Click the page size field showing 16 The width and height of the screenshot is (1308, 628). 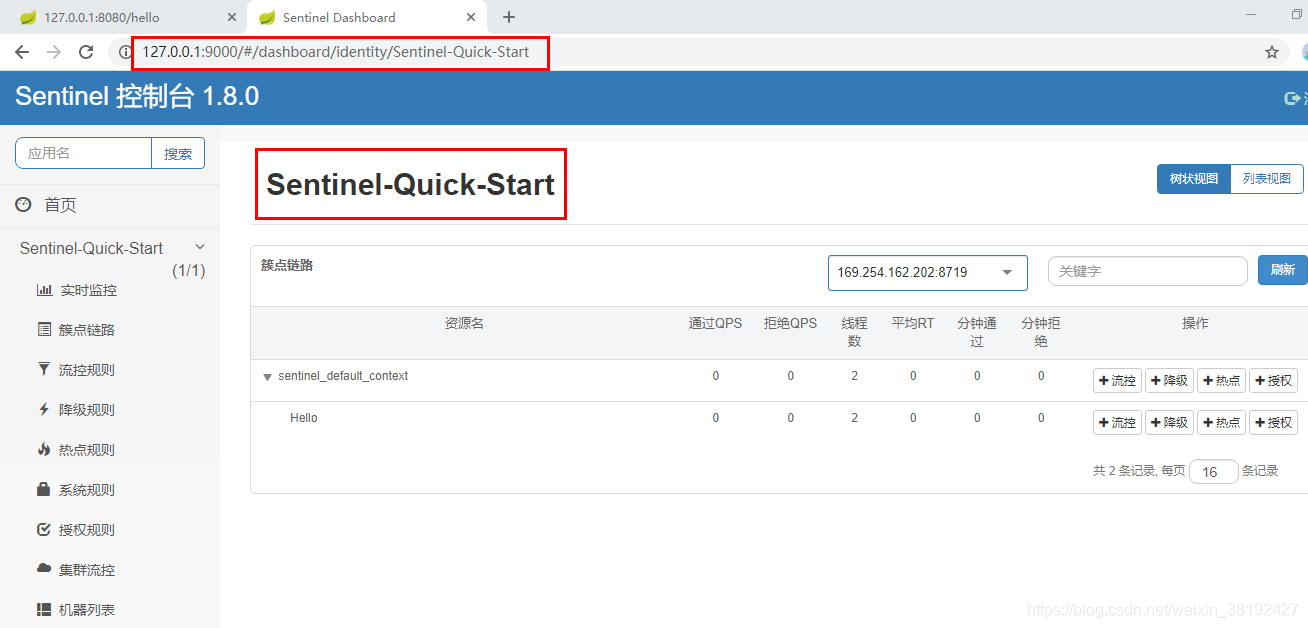coord(1214,471)
